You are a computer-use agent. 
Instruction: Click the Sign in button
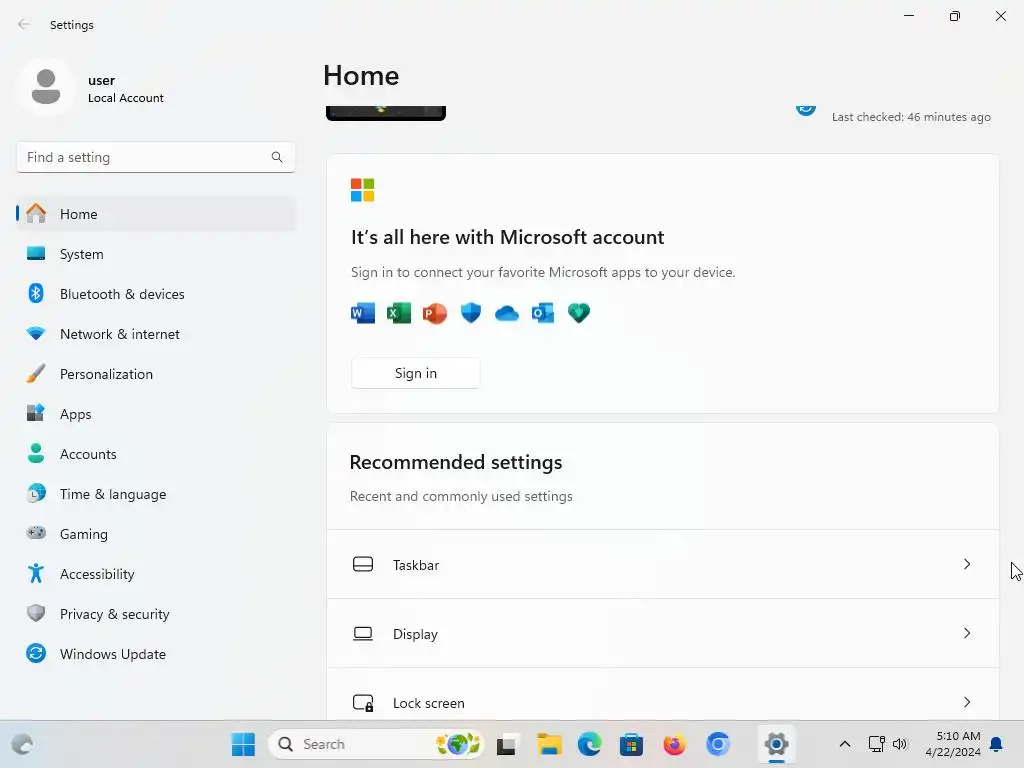click(x=415, y=373)
